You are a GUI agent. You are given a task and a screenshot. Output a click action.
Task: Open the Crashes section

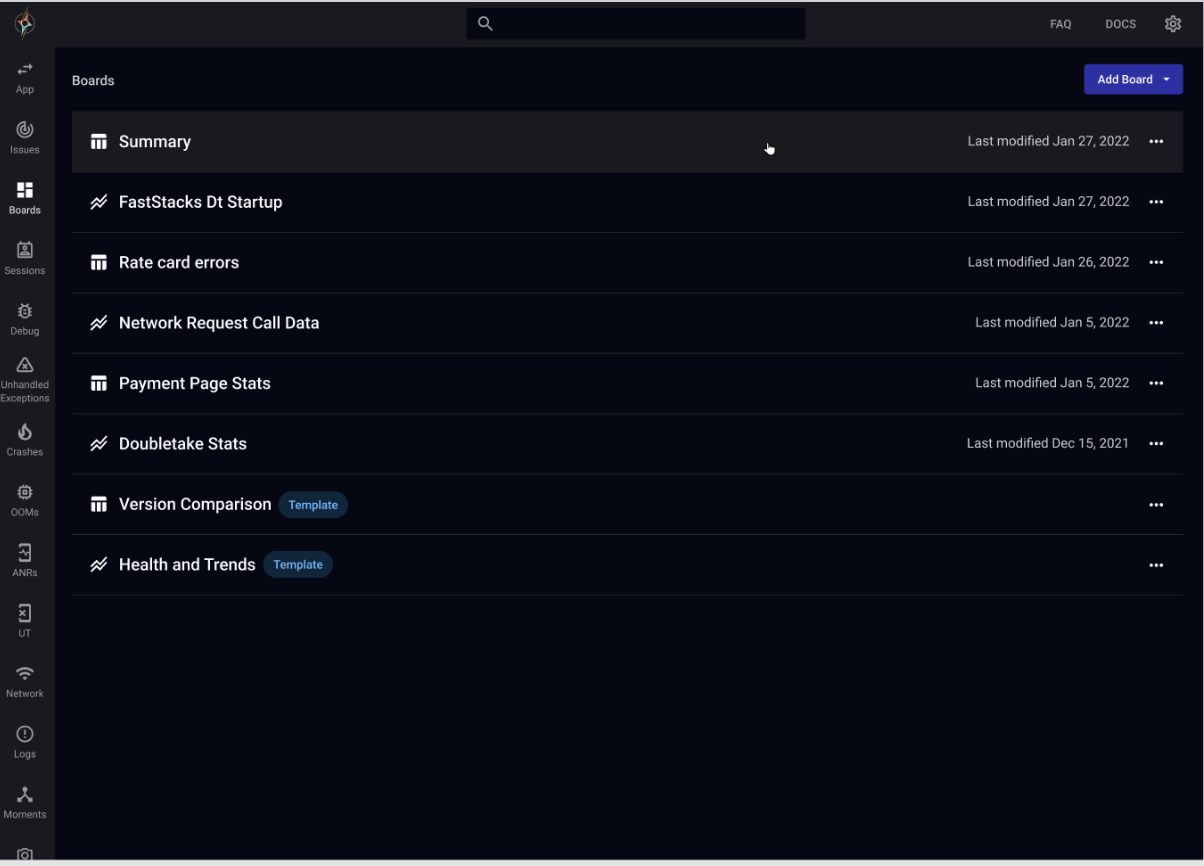pos(25,440)
